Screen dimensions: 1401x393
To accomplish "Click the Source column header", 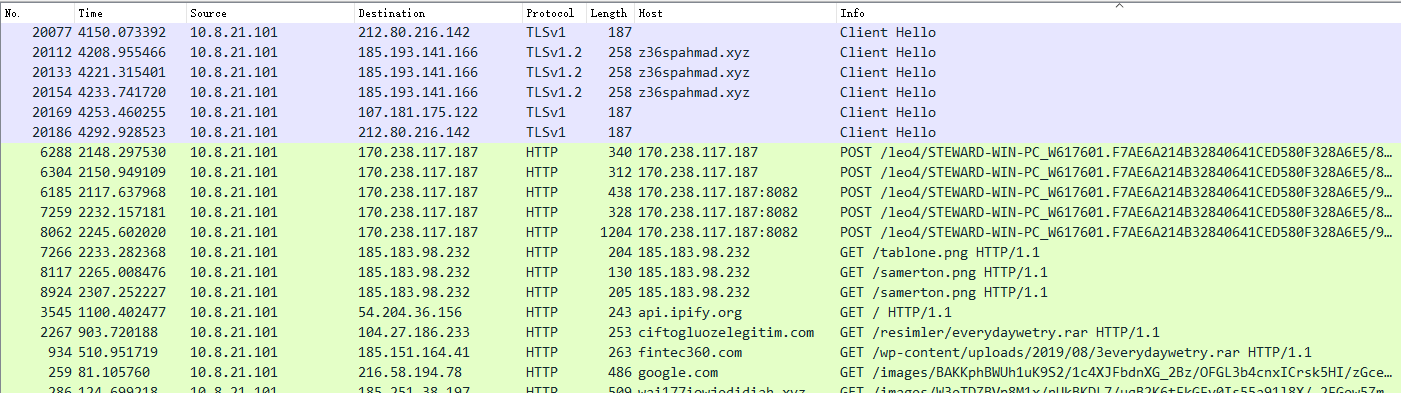I will point(270,13).
